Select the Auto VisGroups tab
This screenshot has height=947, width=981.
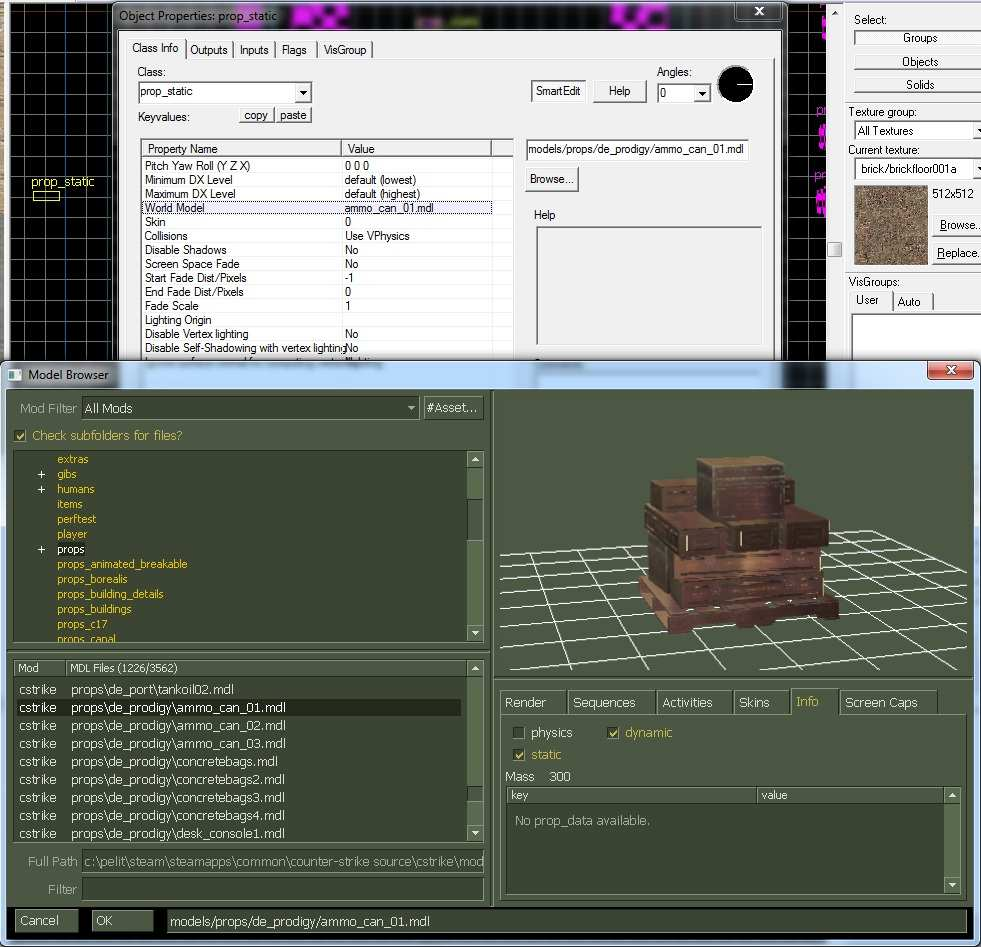click(912, 301)
